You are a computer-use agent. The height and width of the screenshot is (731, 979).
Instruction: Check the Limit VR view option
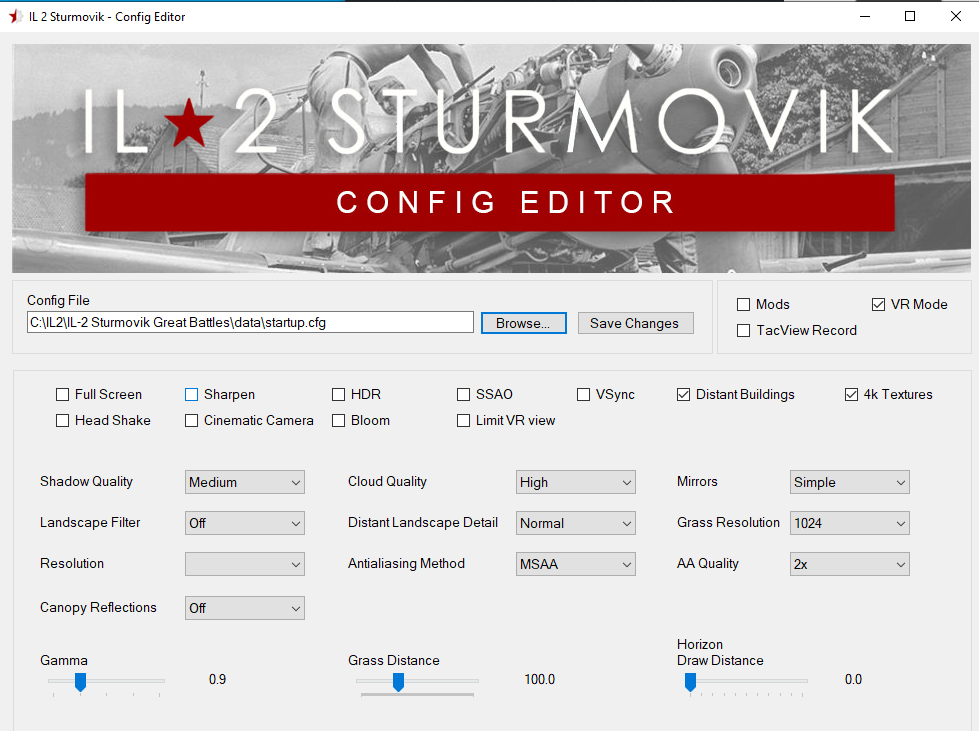tap(463, 421)
